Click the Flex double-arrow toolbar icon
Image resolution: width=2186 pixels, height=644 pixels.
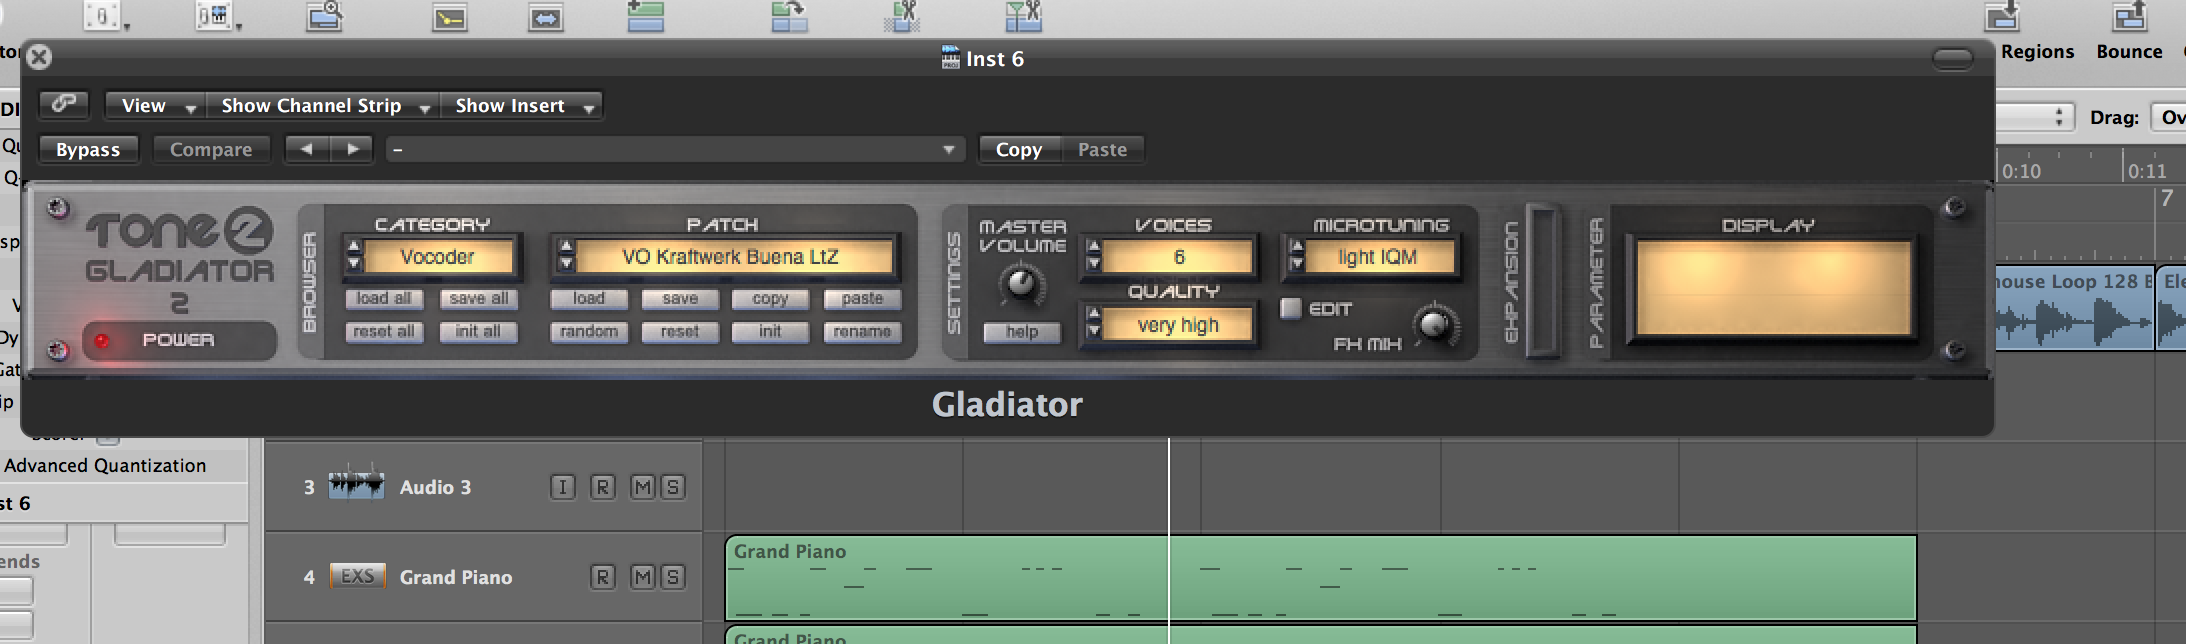pos(545,17)
